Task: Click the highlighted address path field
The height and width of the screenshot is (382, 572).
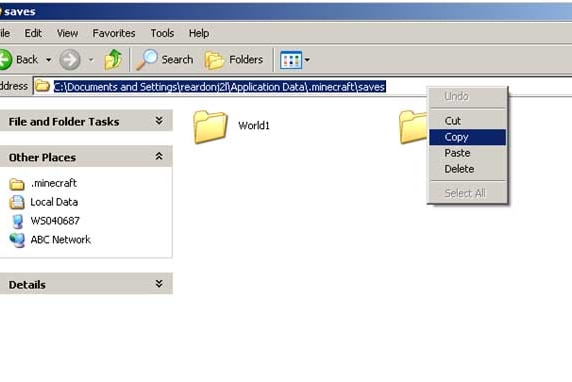Action: pyautogui.click(x=220, y=87)
